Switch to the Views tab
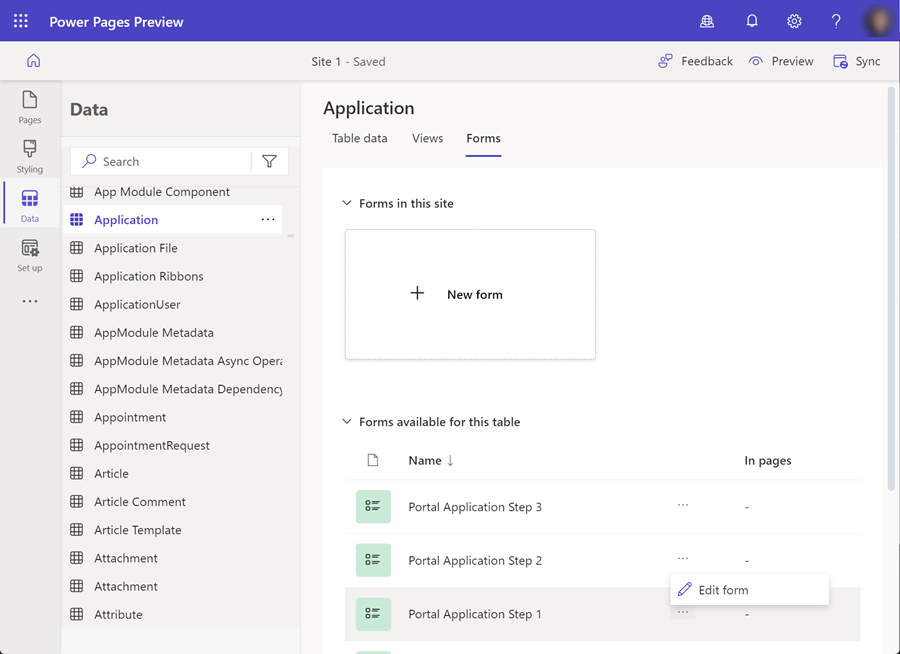This screenshot has height=654, width=900. [427, 138]
